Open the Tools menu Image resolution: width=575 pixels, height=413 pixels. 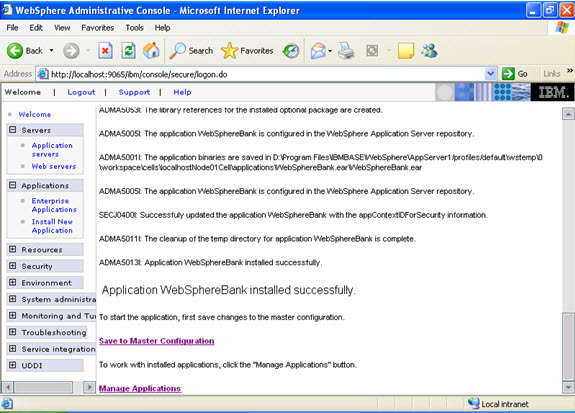[x=135, y=28]
